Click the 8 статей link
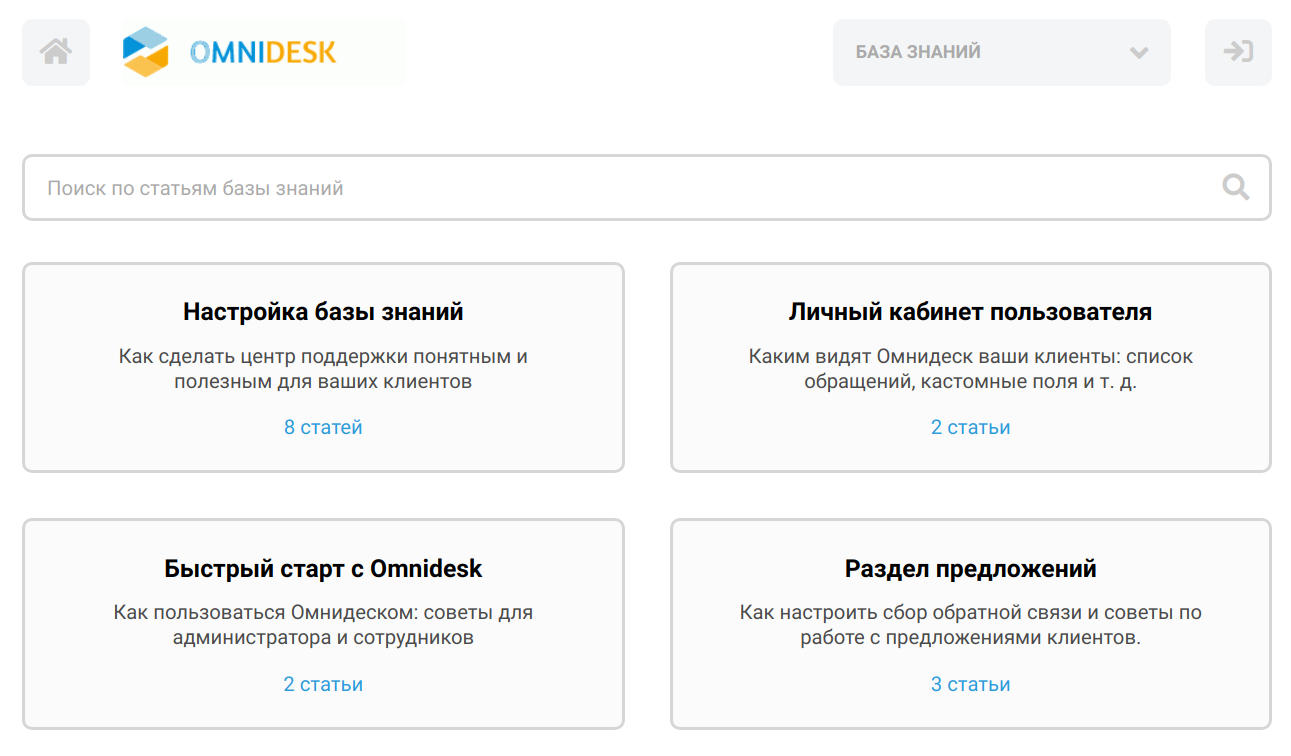1291x756 pixels. tap(323, 427)
